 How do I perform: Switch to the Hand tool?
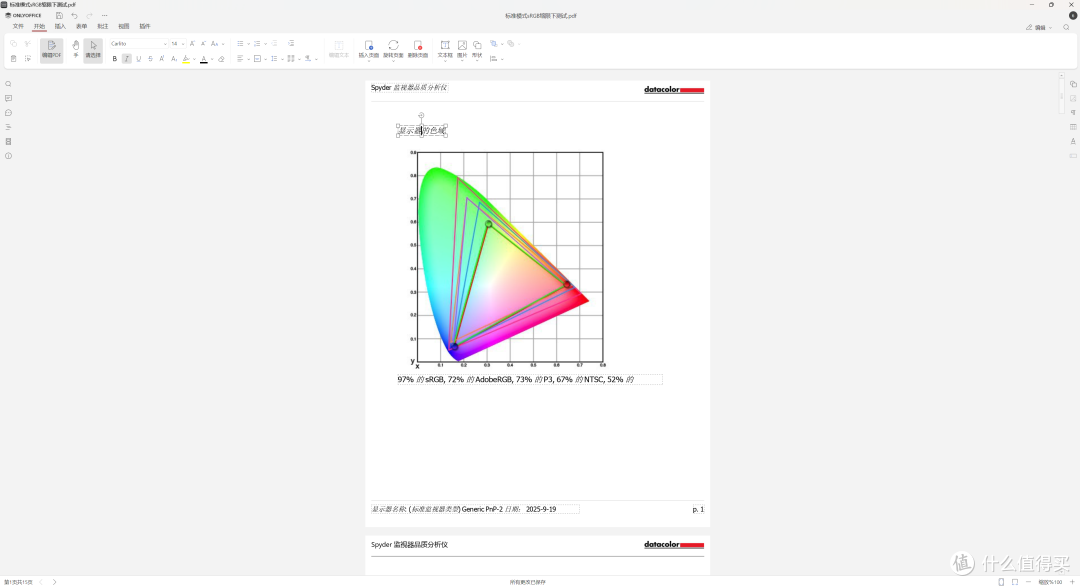pos(76,49)
